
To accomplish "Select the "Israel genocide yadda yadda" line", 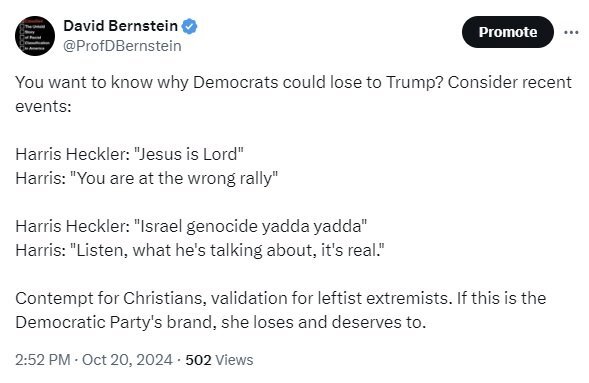I will 191,226.
